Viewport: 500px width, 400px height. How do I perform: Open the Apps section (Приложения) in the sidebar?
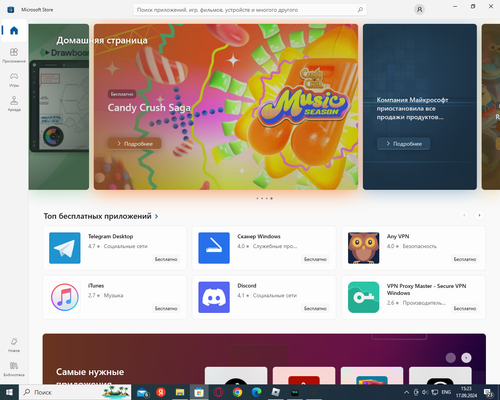[14, 55]
